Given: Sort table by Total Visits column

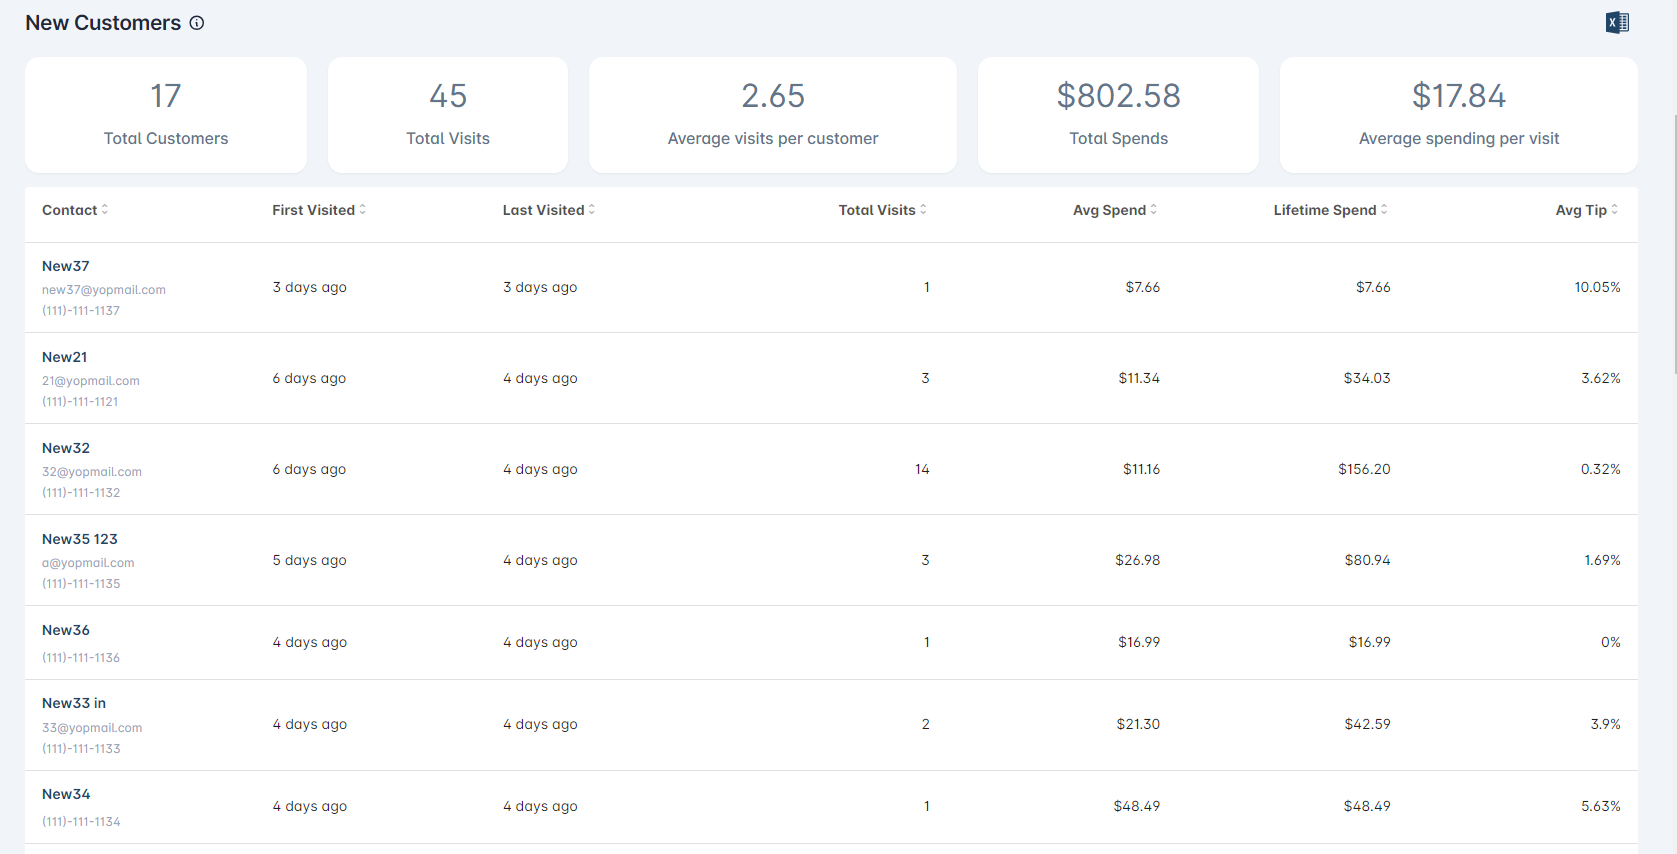Looking at the screenshot, I should 882,210.
